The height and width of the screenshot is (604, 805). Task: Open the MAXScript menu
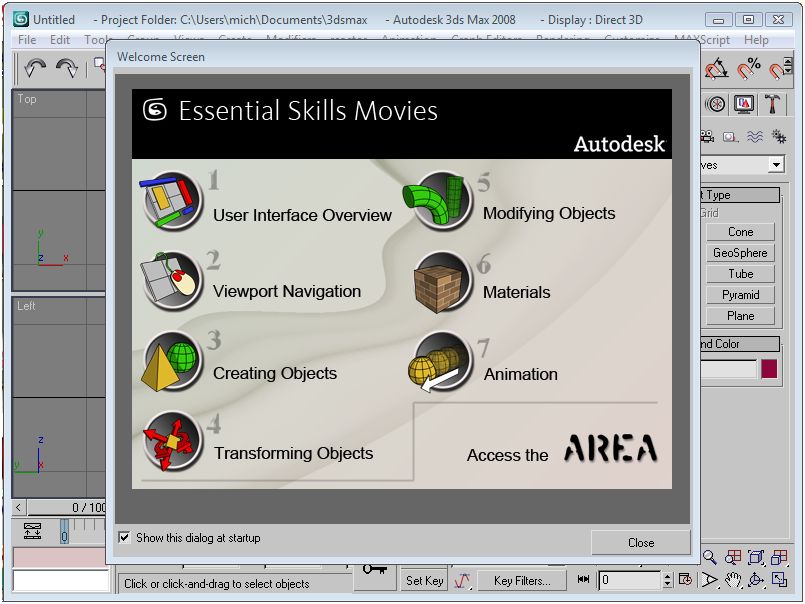[x=702, y=40]
